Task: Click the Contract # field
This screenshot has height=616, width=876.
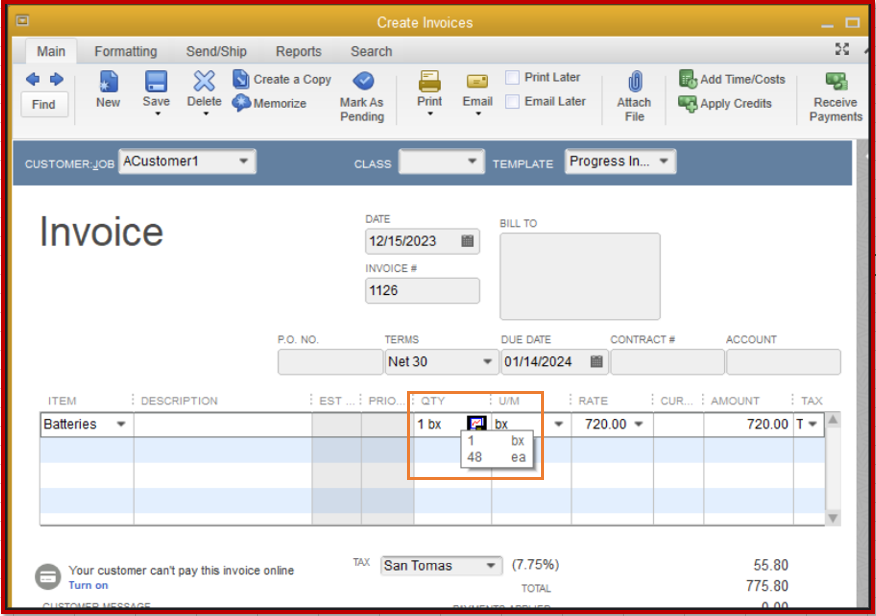Action: click(x=668, y=362)
